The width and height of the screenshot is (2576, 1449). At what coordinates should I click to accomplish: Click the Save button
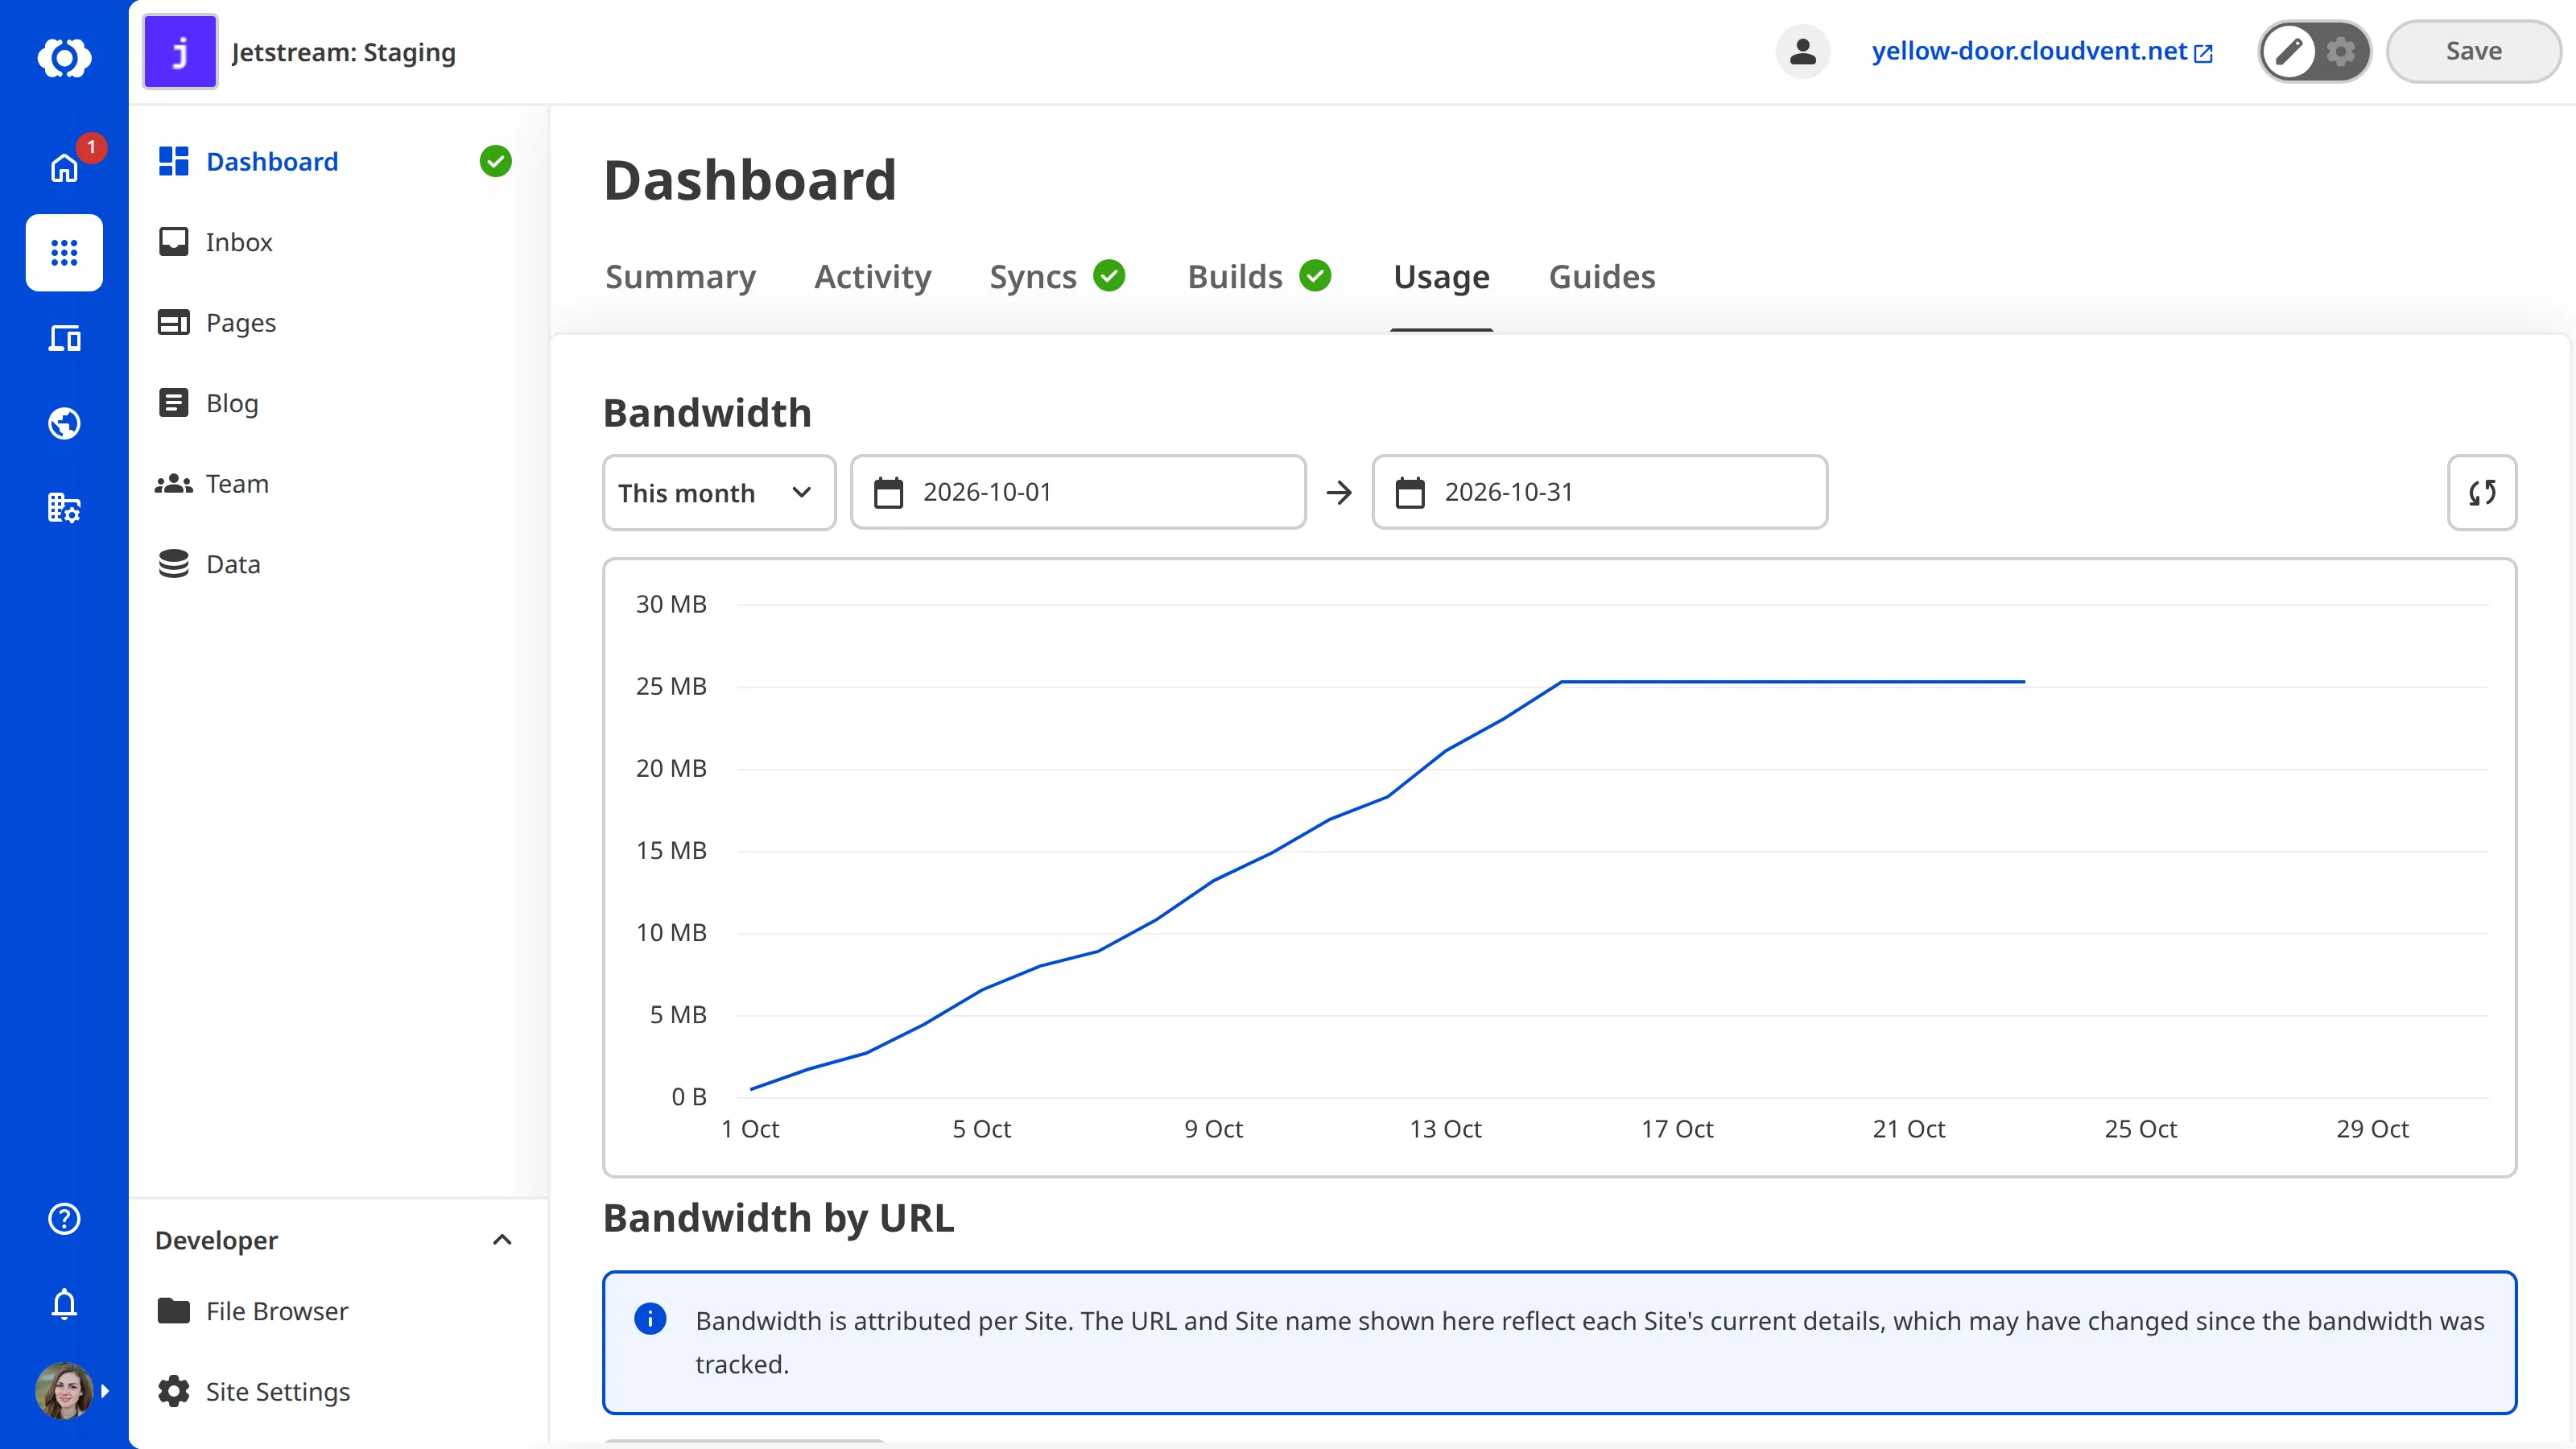tap(2473, 52)
